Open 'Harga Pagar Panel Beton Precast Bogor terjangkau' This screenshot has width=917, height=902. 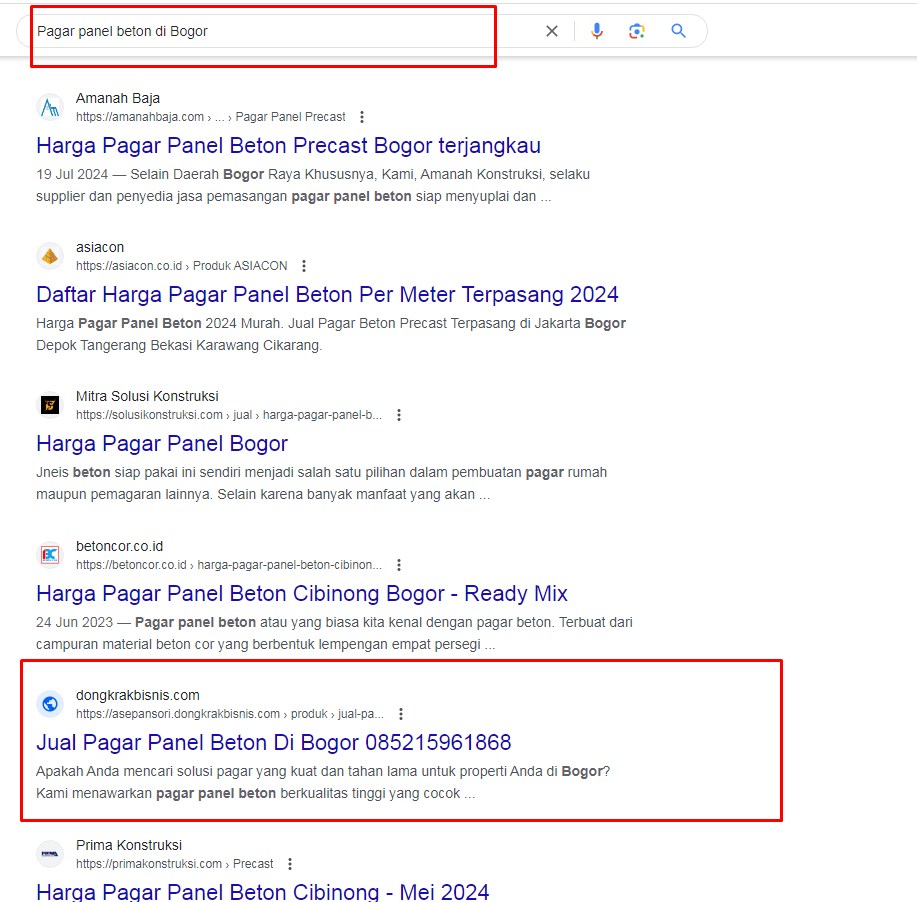(288, 146)
